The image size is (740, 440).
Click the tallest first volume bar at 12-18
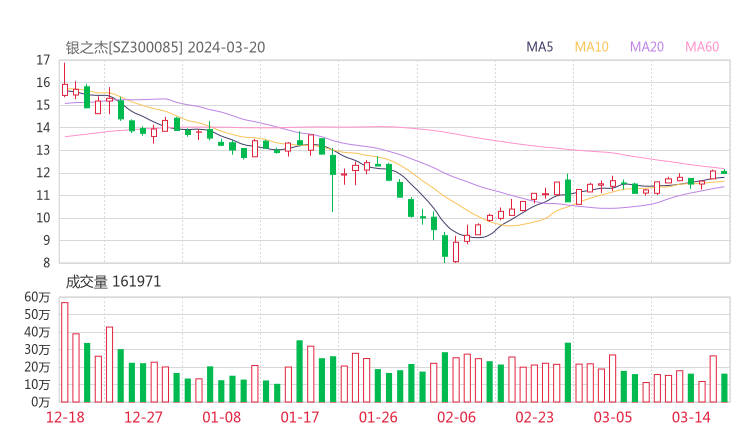(65, 352)
